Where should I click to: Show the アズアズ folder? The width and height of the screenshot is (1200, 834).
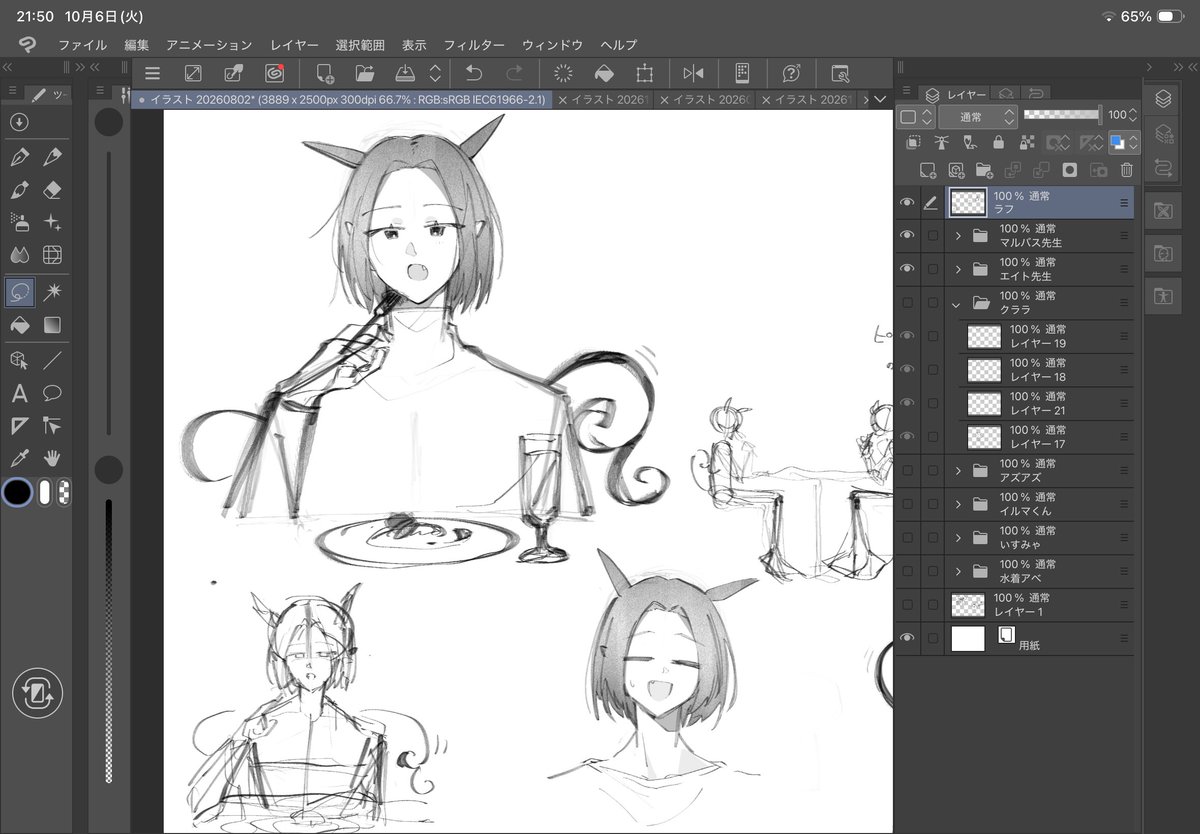907,470
